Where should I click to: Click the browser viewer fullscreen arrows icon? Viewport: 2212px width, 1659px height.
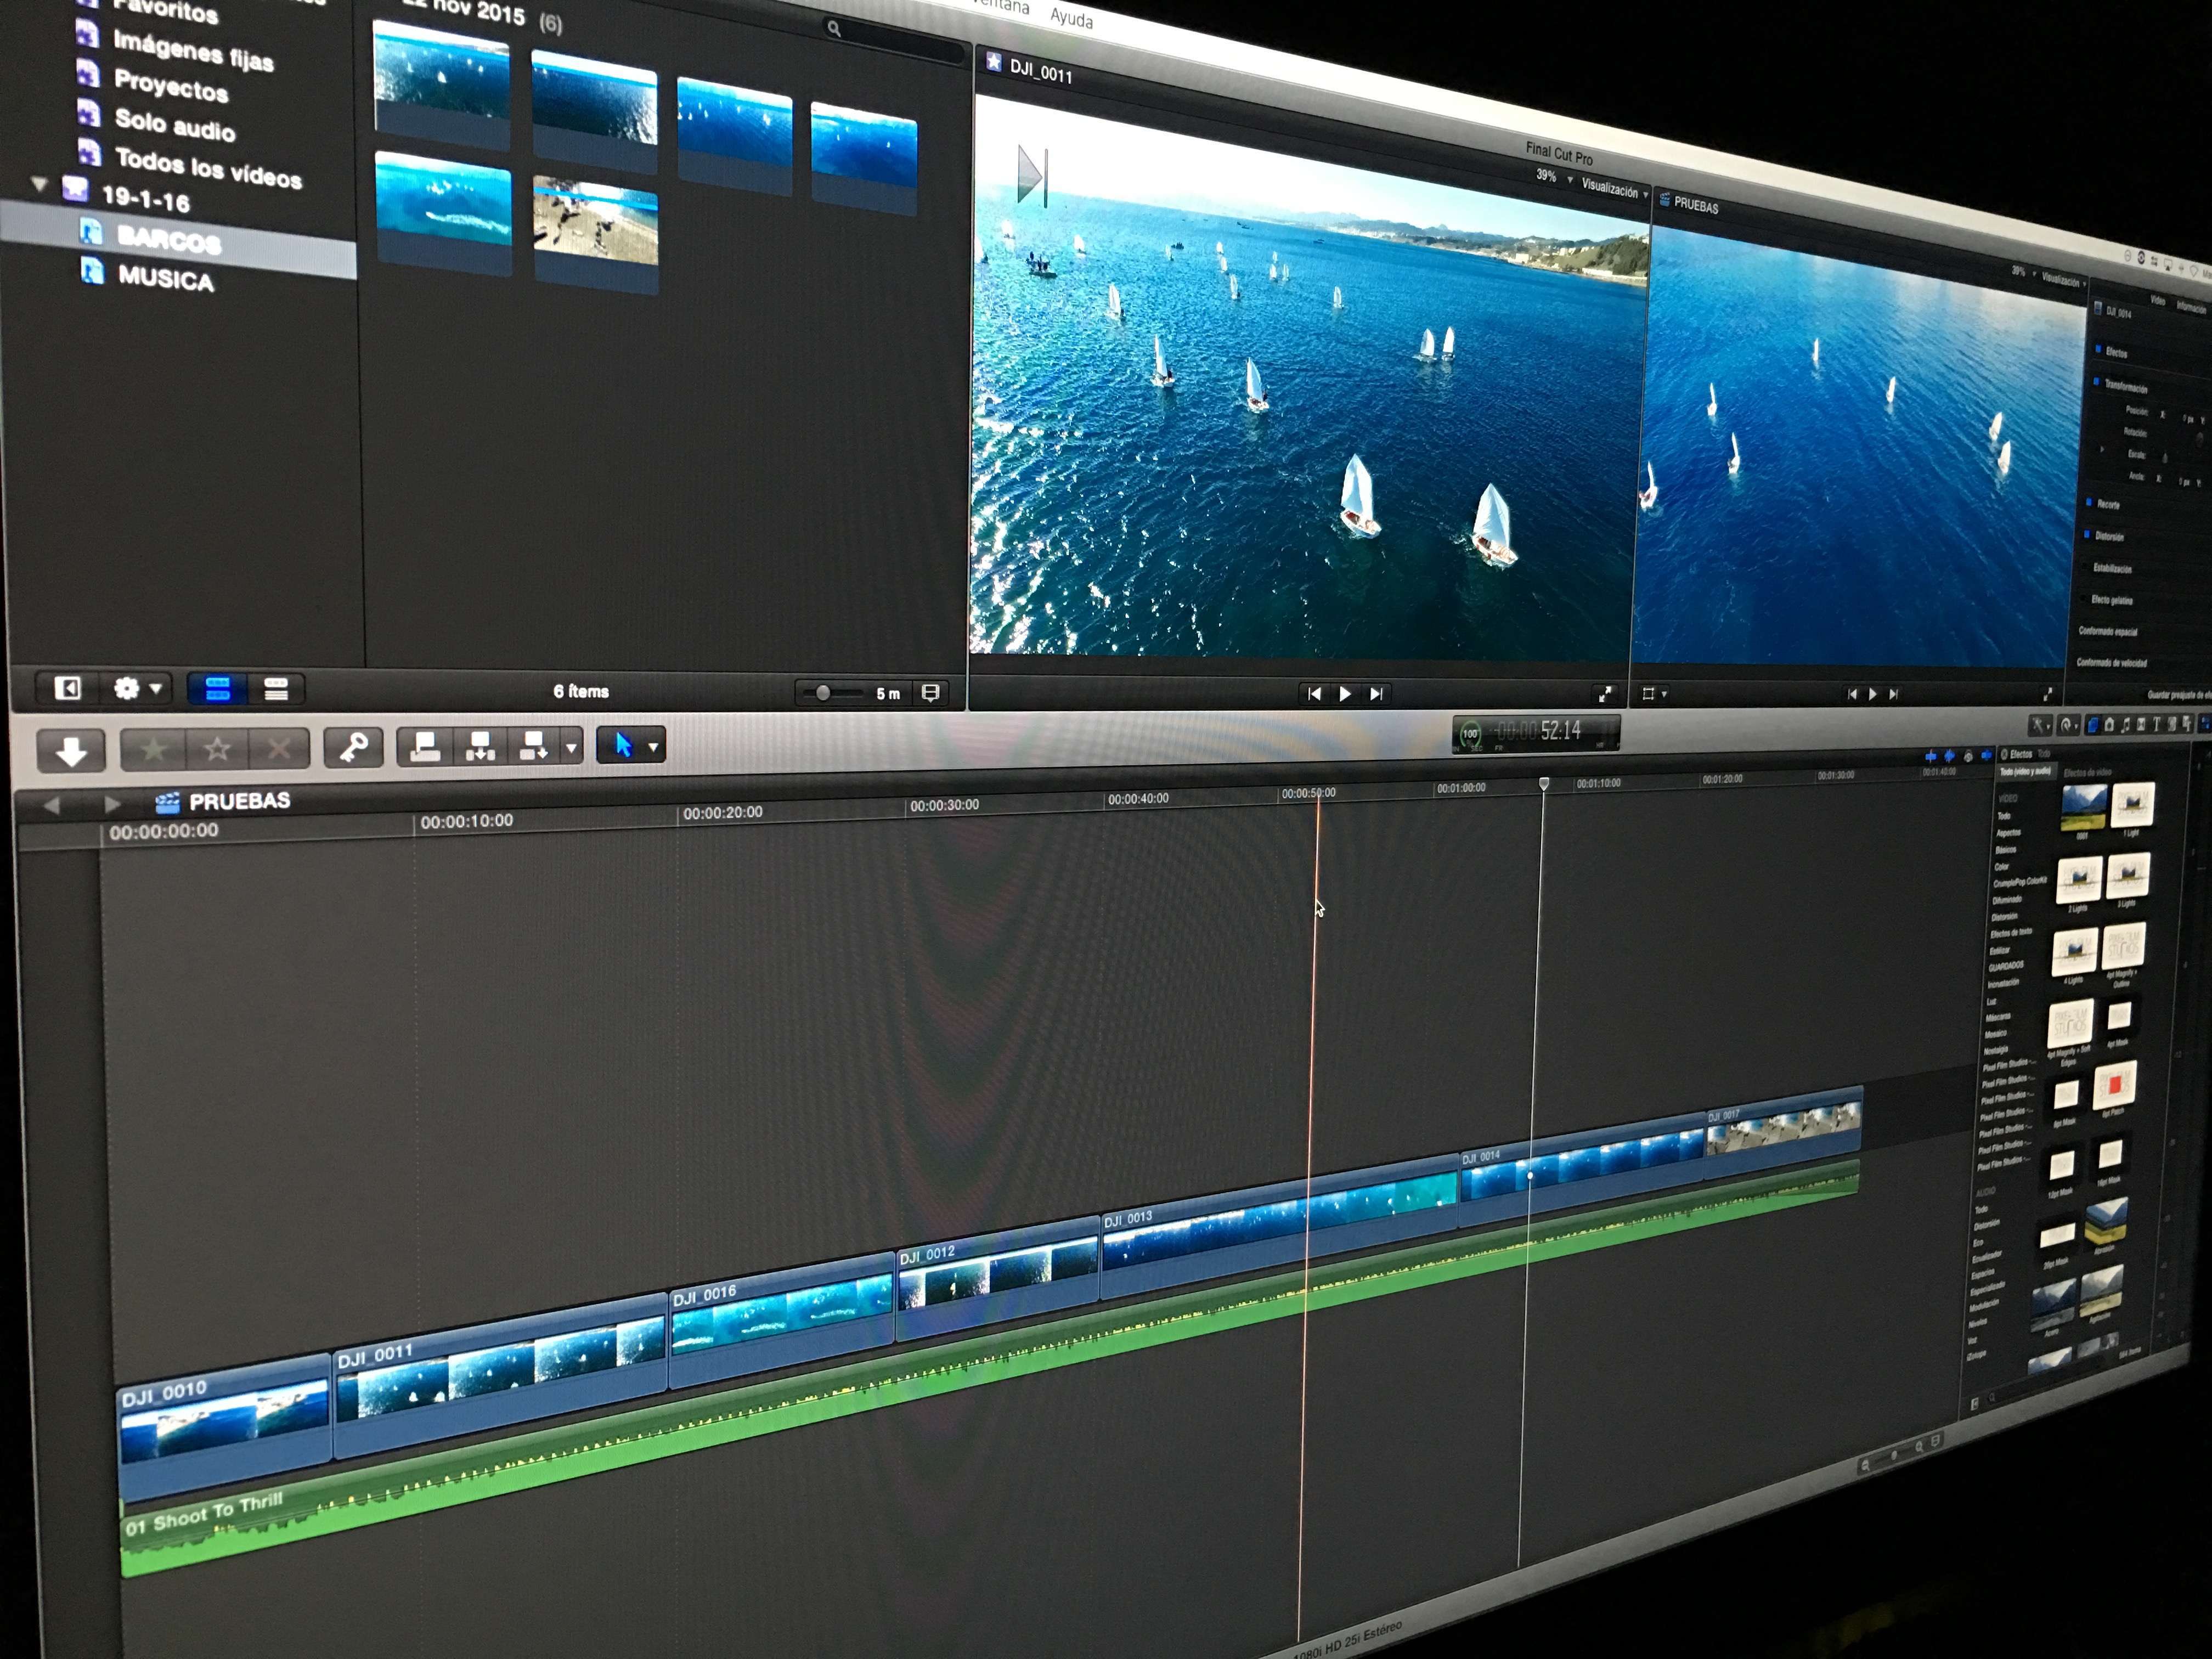[x=1604, y=693]
